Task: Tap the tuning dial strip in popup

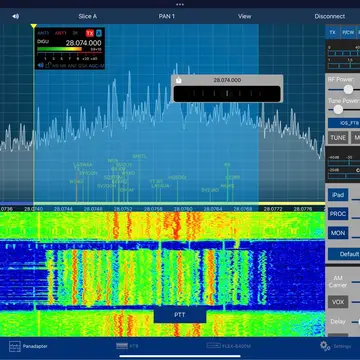Action: tap(227, 94)
